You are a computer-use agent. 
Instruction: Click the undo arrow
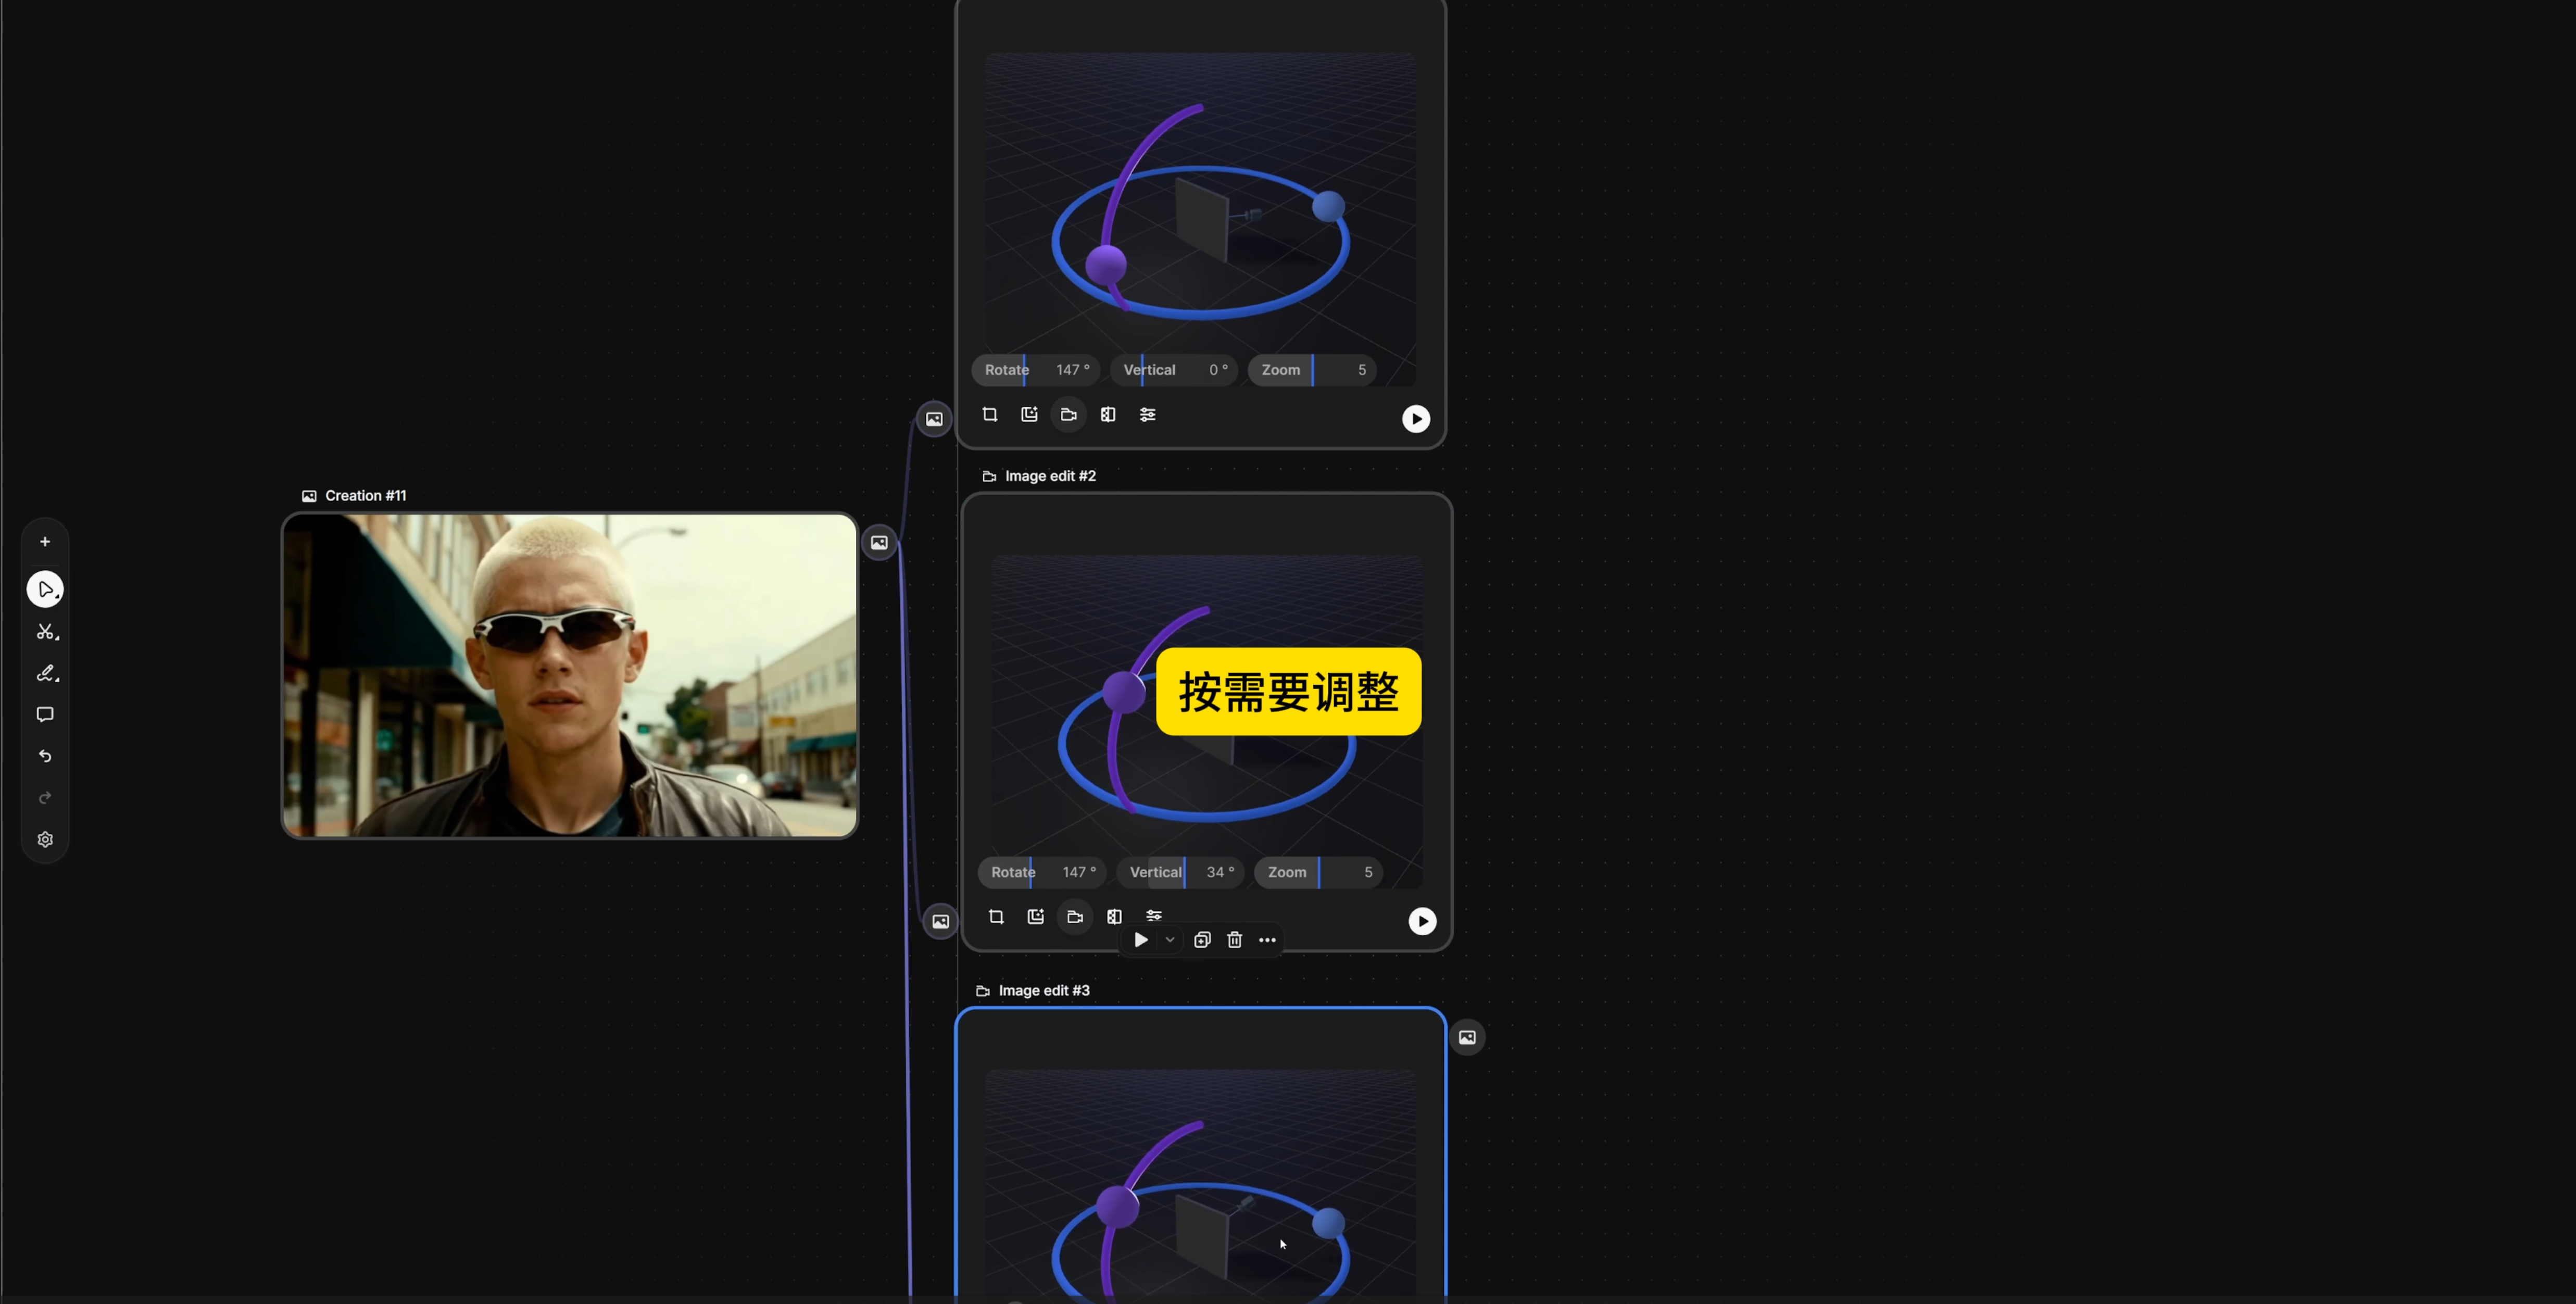[x=45, y=756]
